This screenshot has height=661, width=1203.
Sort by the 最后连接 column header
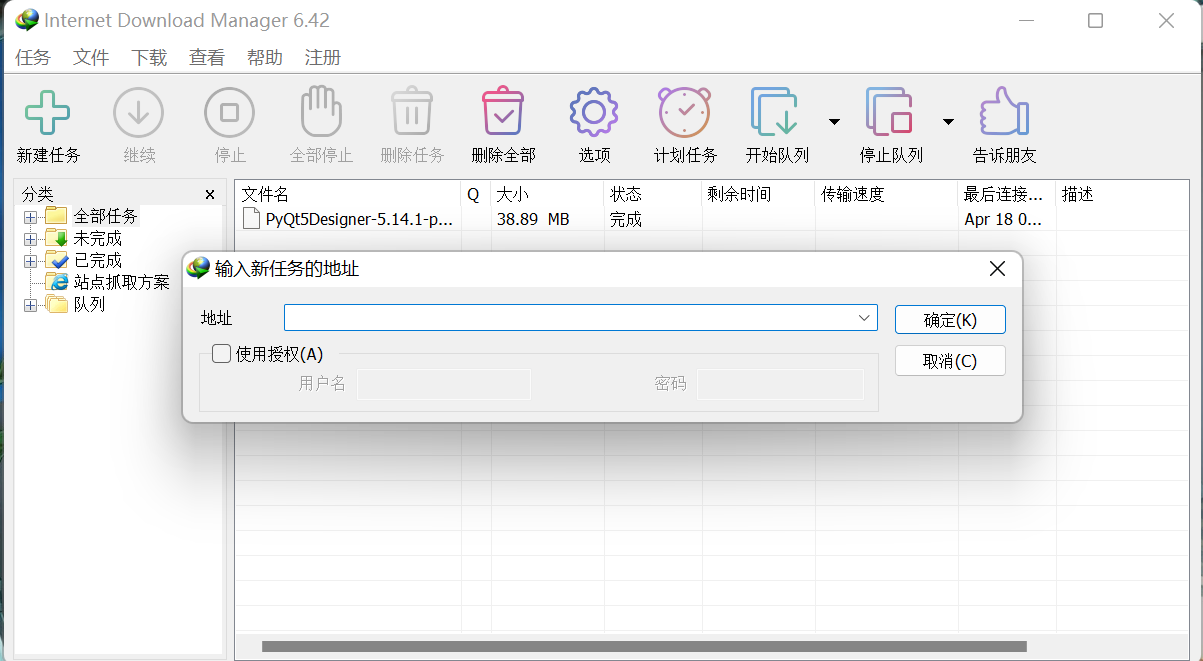tap(1006, 194)
